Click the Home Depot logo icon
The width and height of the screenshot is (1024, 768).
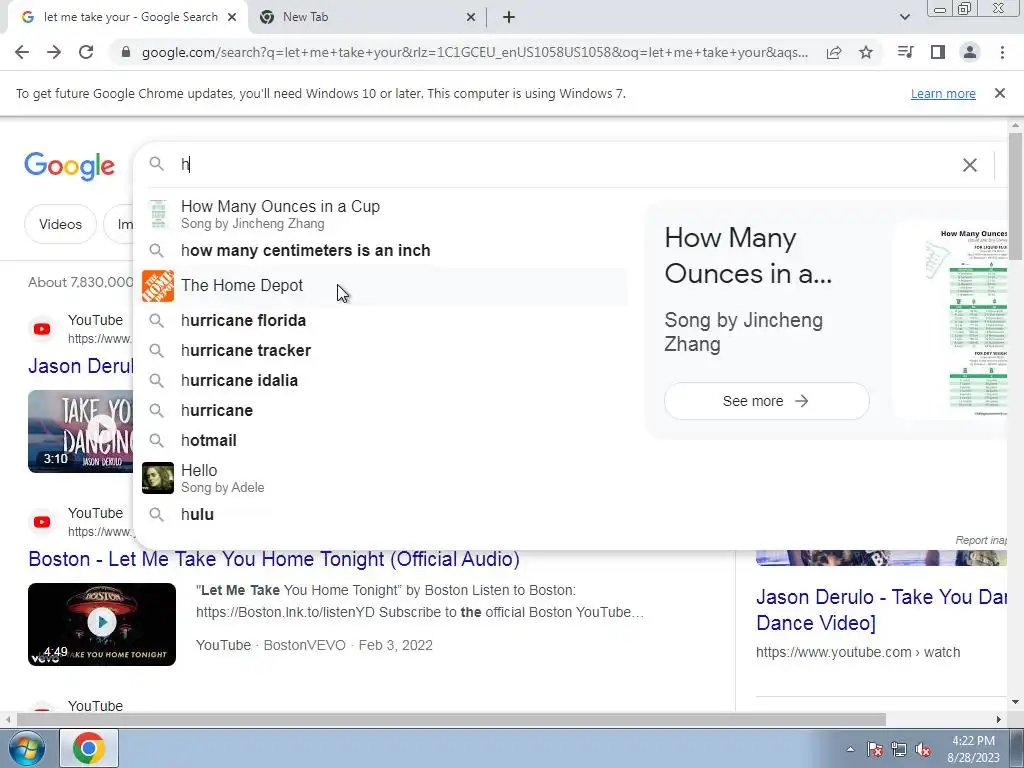(158, 285)
